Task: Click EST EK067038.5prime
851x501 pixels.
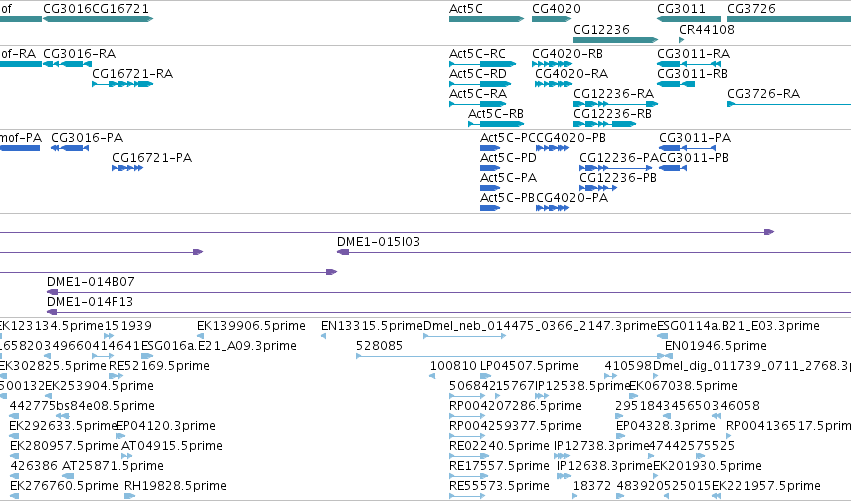Action: (633, 396)
